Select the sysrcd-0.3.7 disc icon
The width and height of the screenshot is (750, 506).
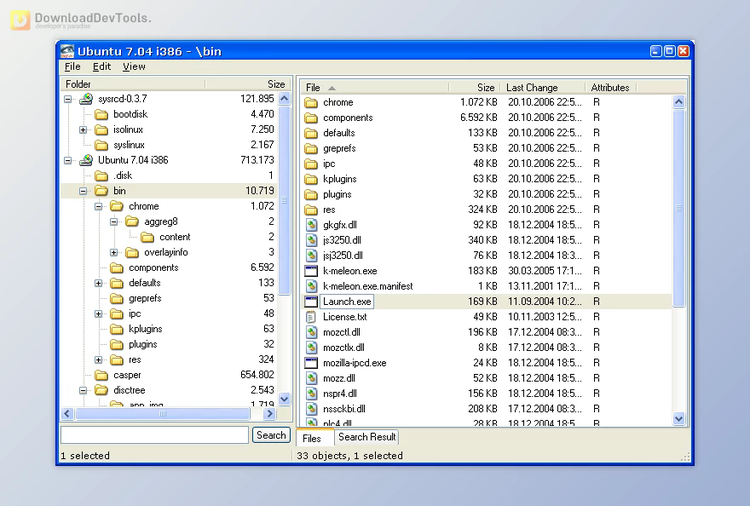pos(86,99)
